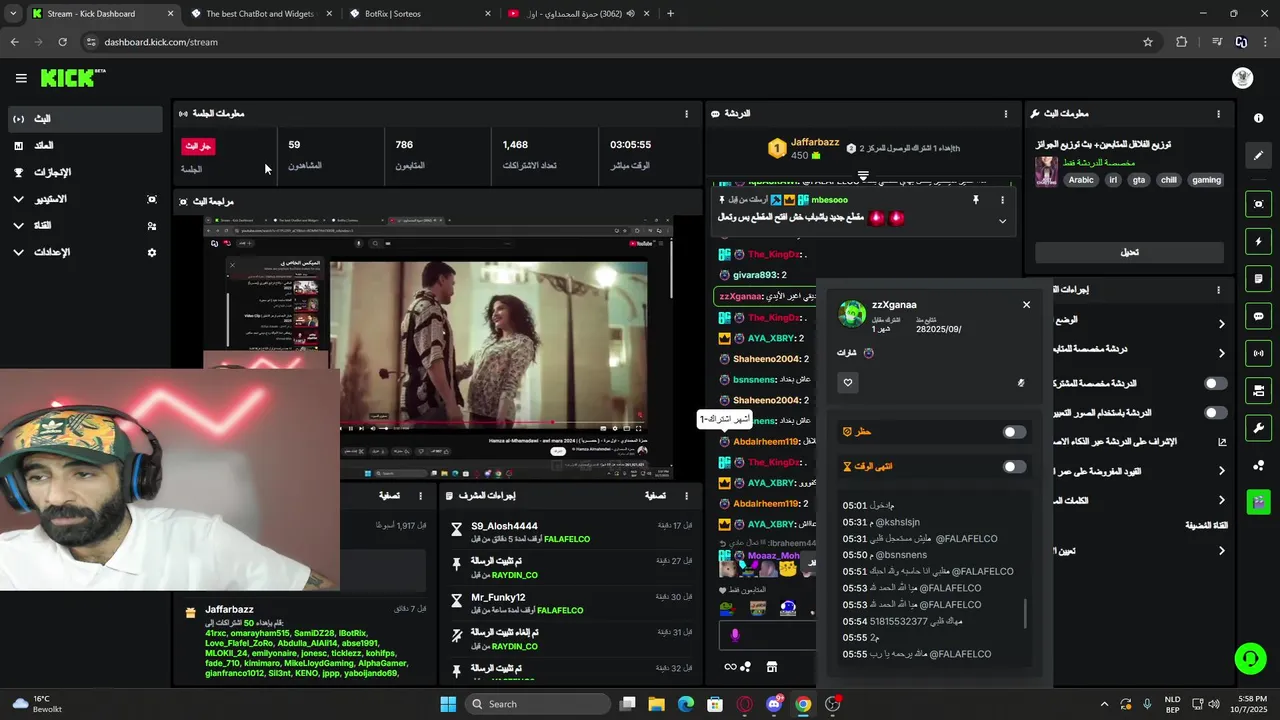Open the account avatar in the top bar
This screenshot has width=1280, height=720.
click(x=1242, y=78)
